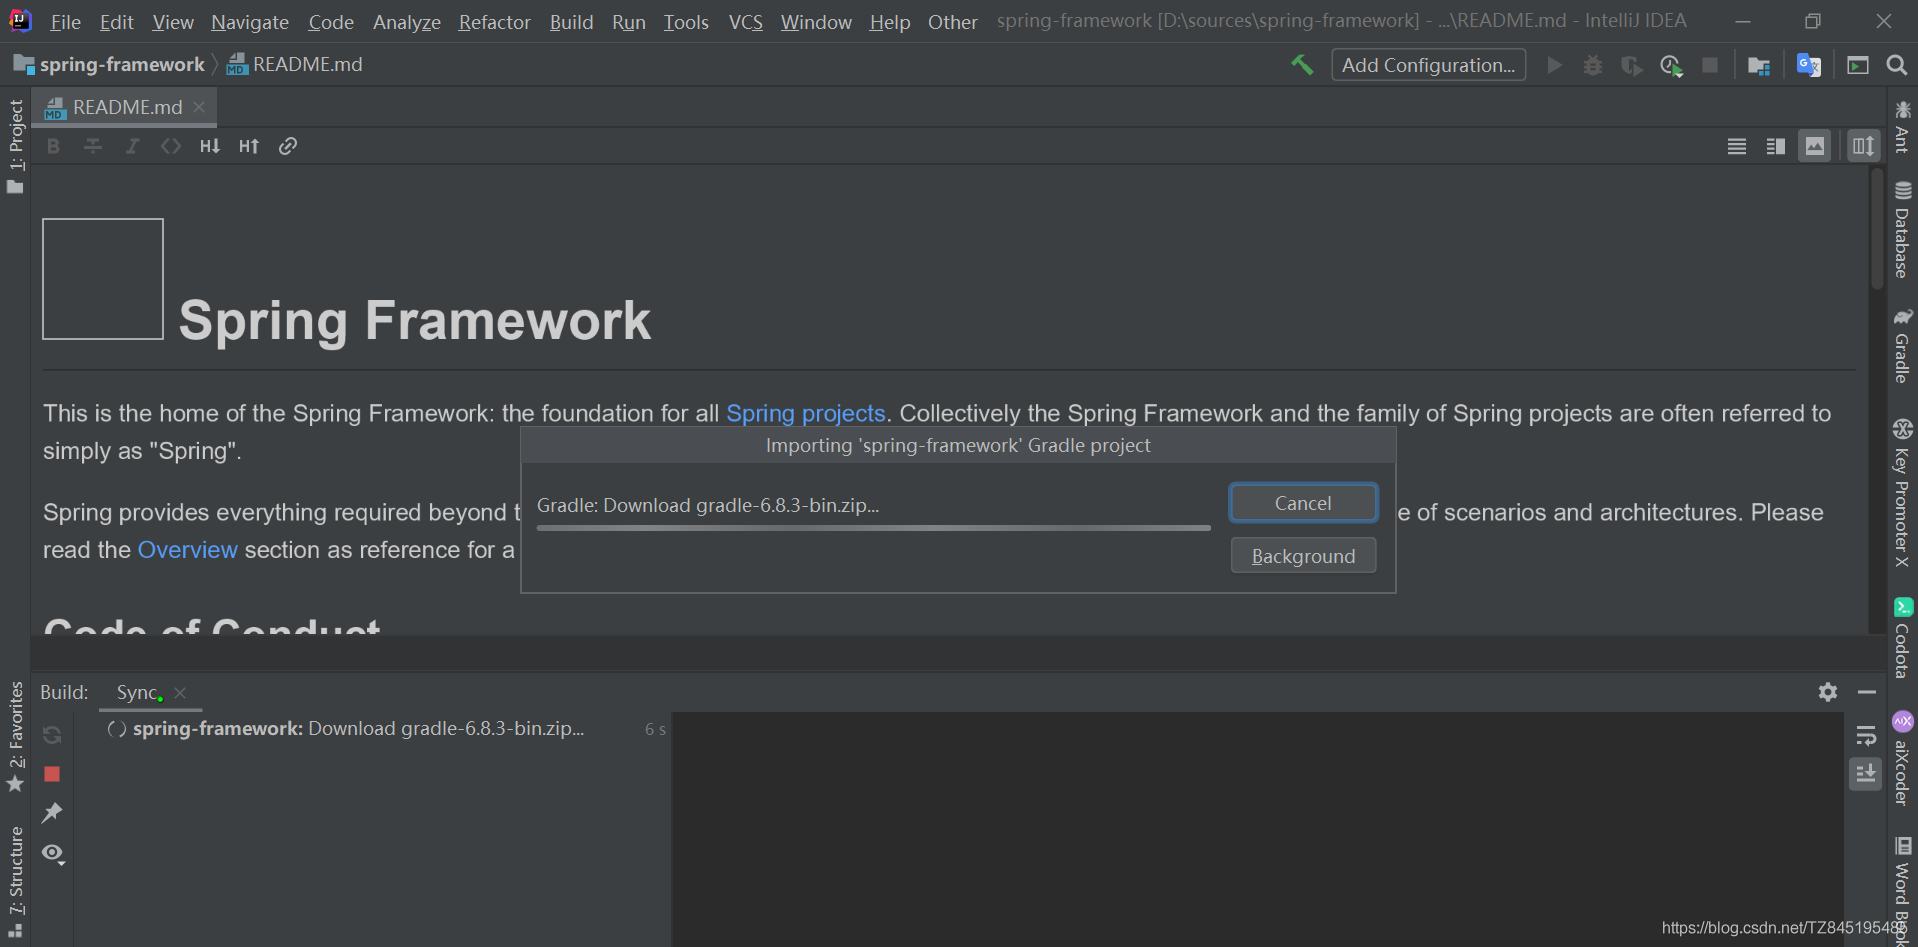Viewport: 1918px width, 947px height.
Task: Open Project Structure icon
Action: [1759, 65]
